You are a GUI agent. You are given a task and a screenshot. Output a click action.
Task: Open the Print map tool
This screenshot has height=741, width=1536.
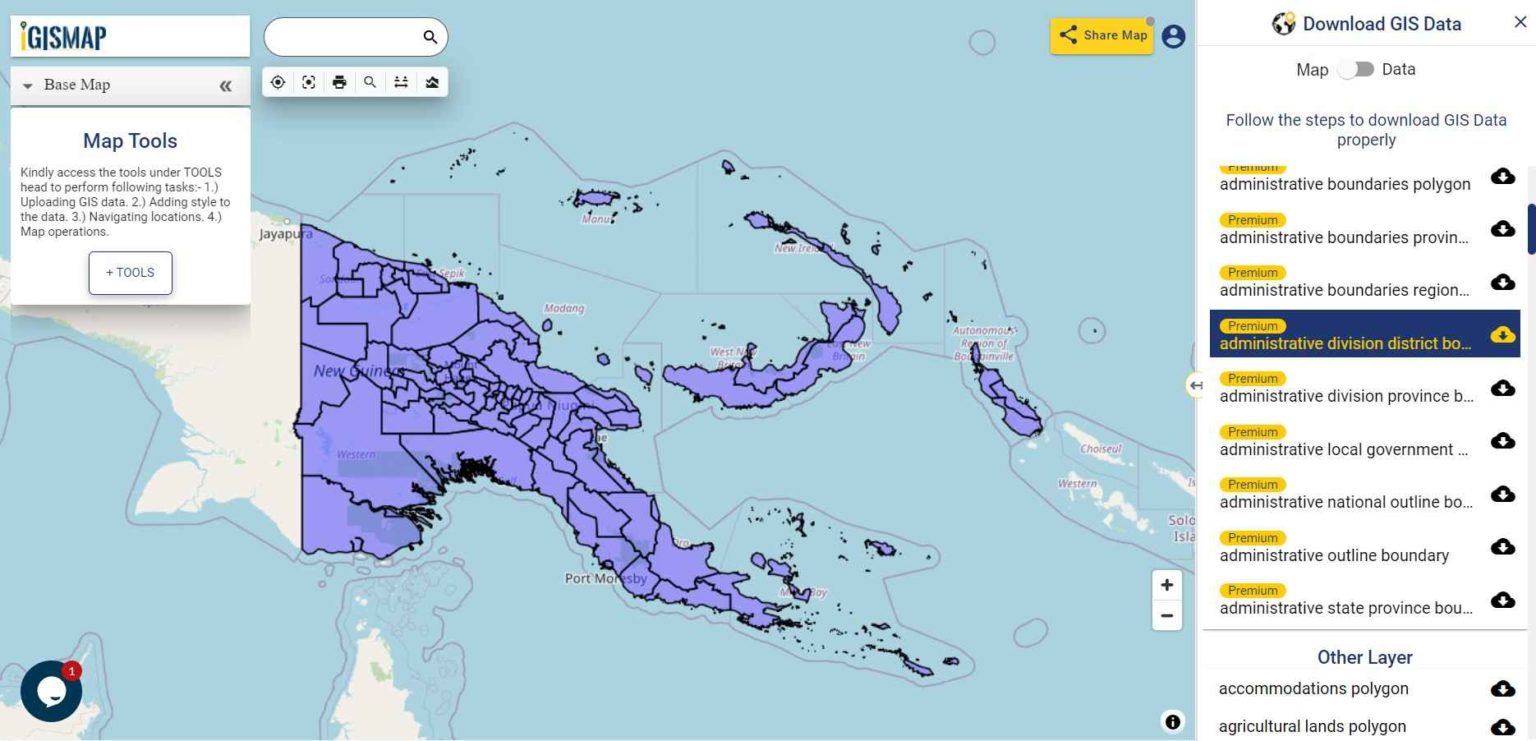(339, 82)
